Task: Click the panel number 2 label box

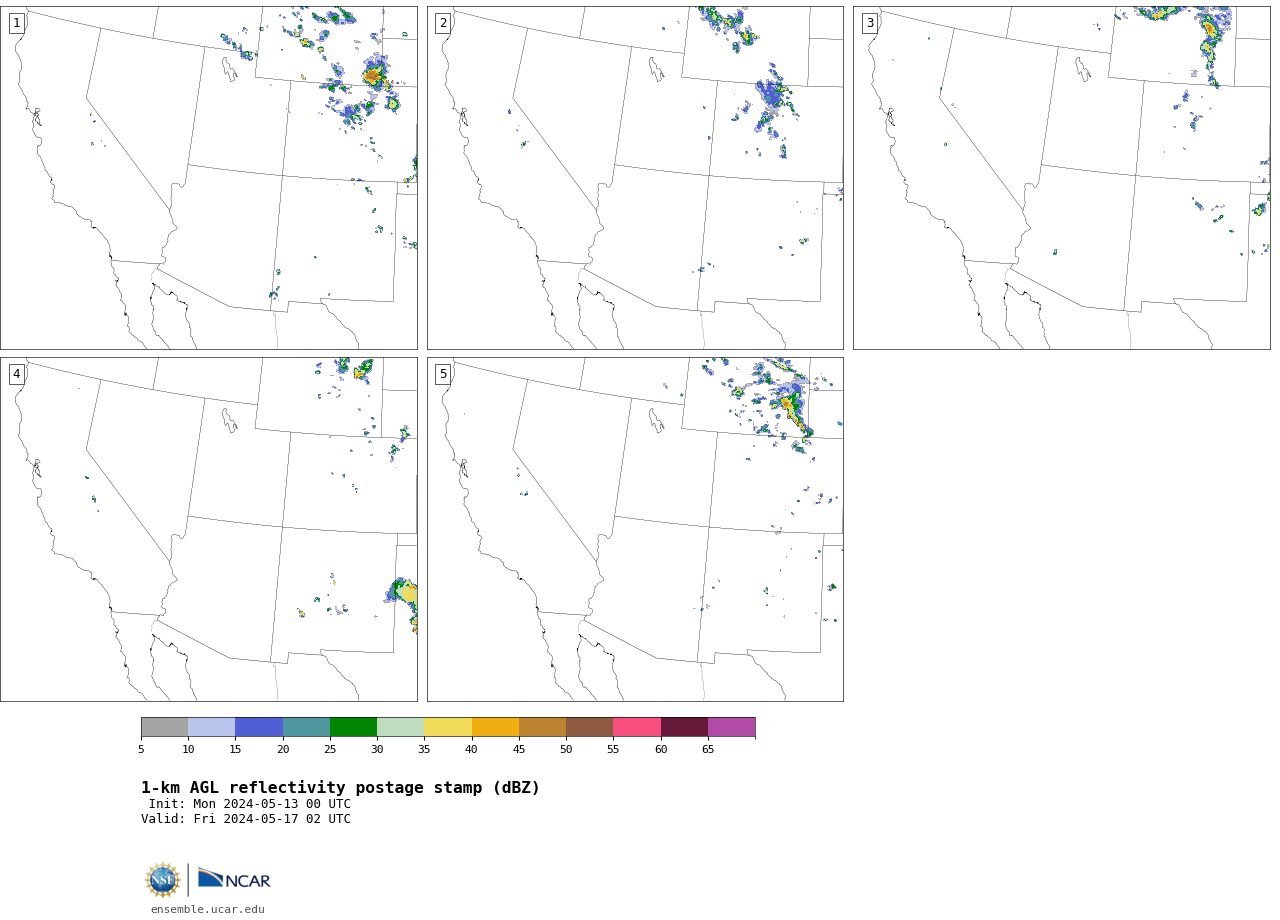Action: point(443,23)
